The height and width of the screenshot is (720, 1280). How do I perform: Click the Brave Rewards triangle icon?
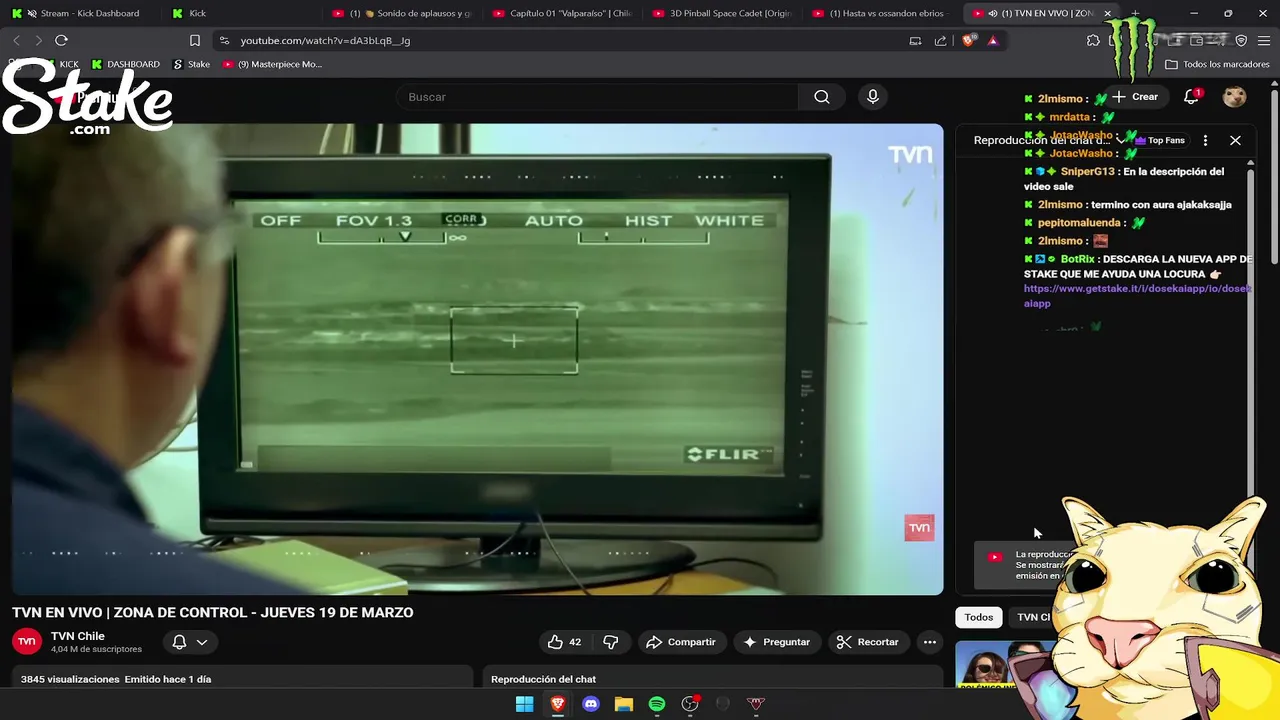point(992,40)
